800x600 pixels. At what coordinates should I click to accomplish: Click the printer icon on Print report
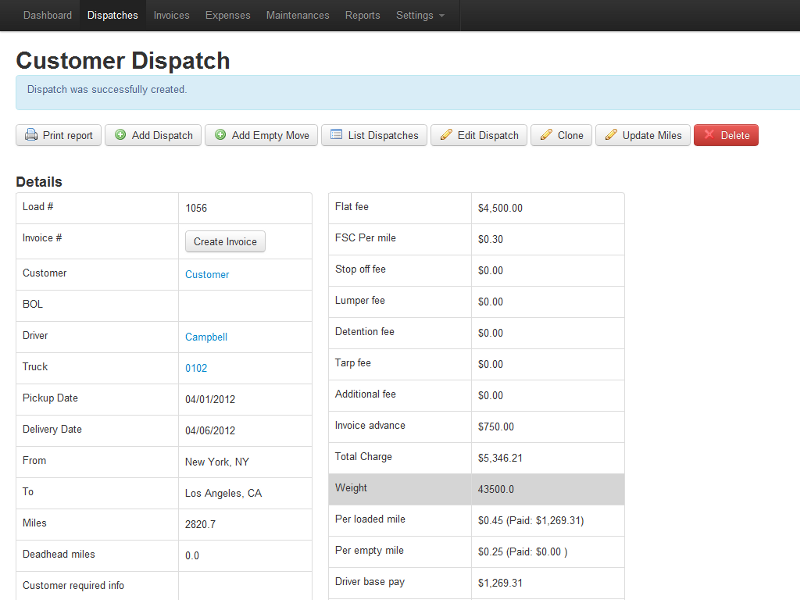click(31, 135)
